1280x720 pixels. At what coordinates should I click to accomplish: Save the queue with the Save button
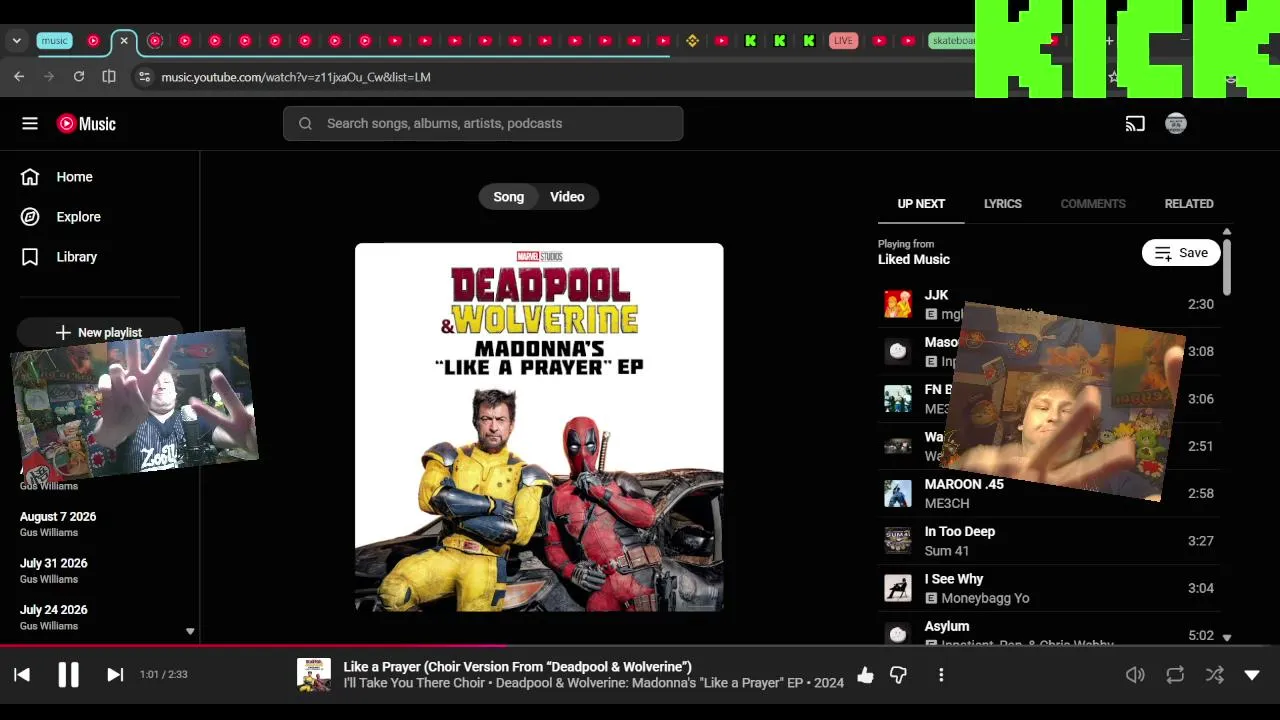click(x=1181, y=253)
